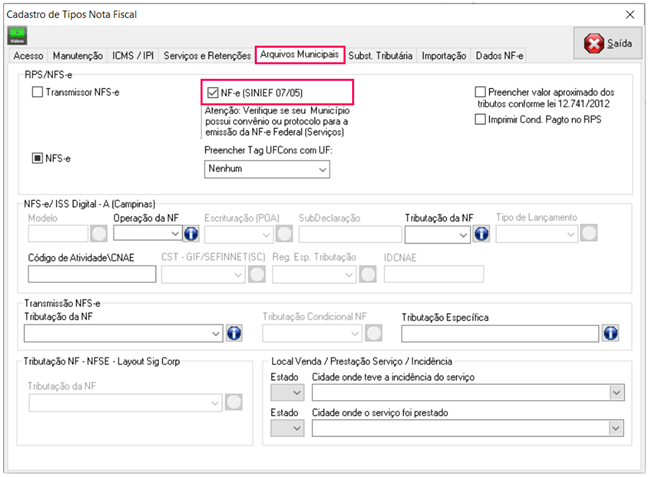
Task: Uncheck the NF-e (SINIEF 07/05) checkbox
Action: (x=211, y=93)
